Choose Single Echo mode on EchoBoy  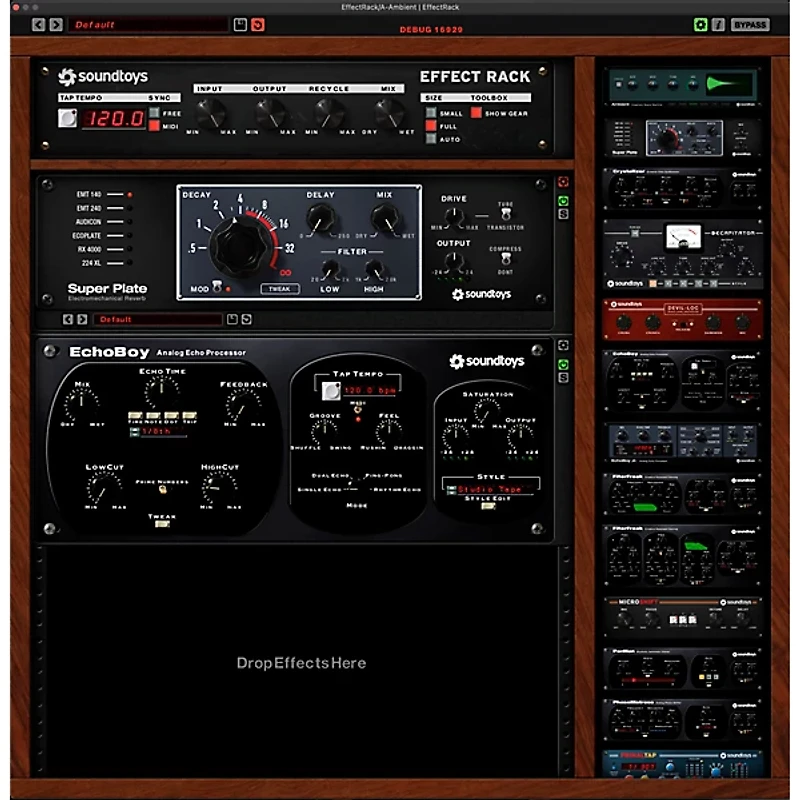318,489
